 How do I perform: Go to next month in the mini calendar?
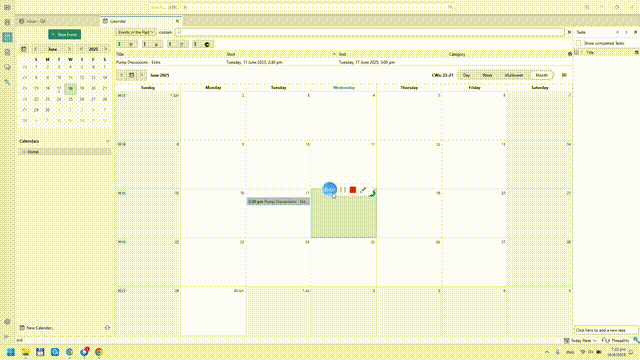[69, 49]
